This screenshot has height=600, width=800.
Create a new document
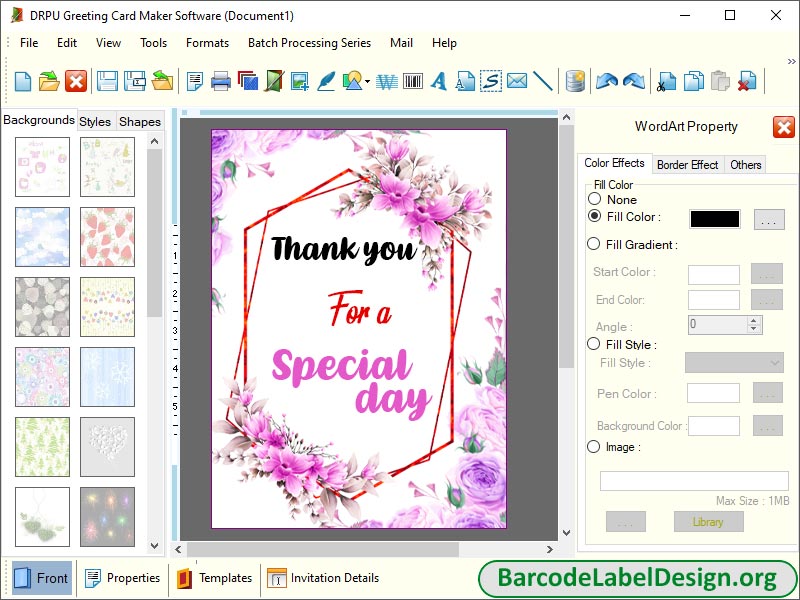point(21,82)
